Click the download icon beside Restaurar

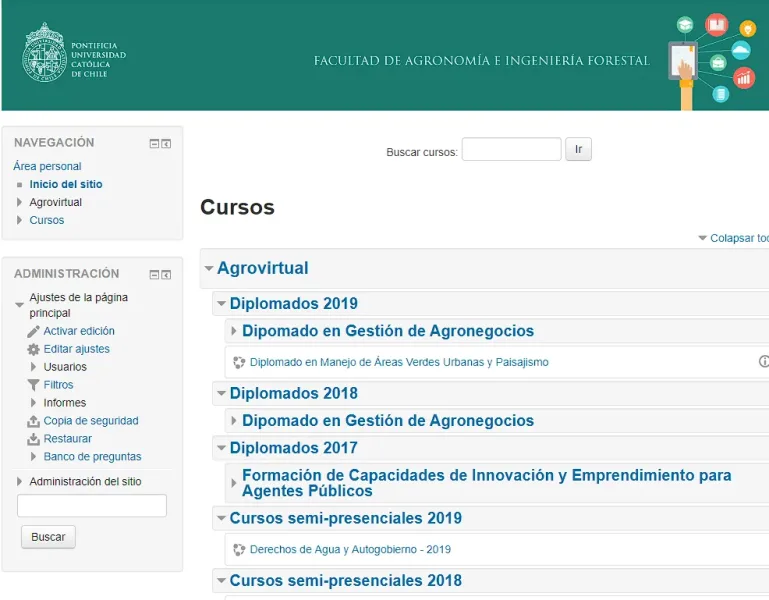(33, 439)
